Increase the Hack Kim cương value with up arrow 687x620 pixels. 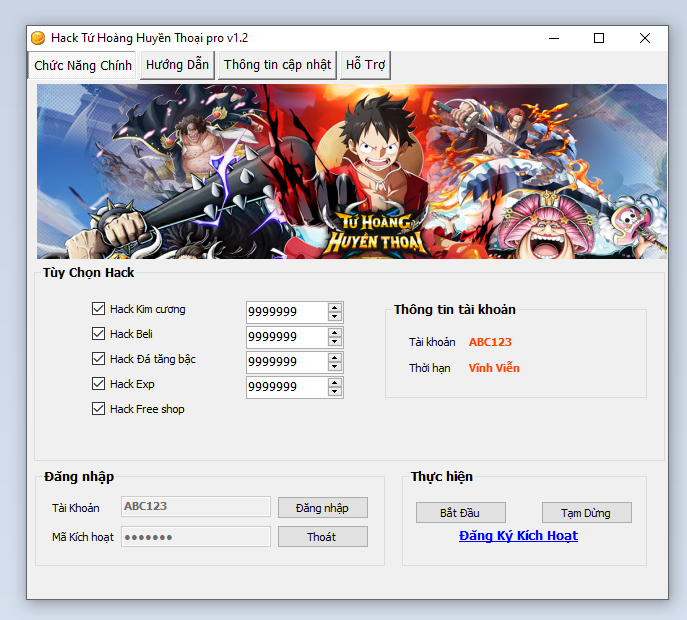[x=334, y=307]
